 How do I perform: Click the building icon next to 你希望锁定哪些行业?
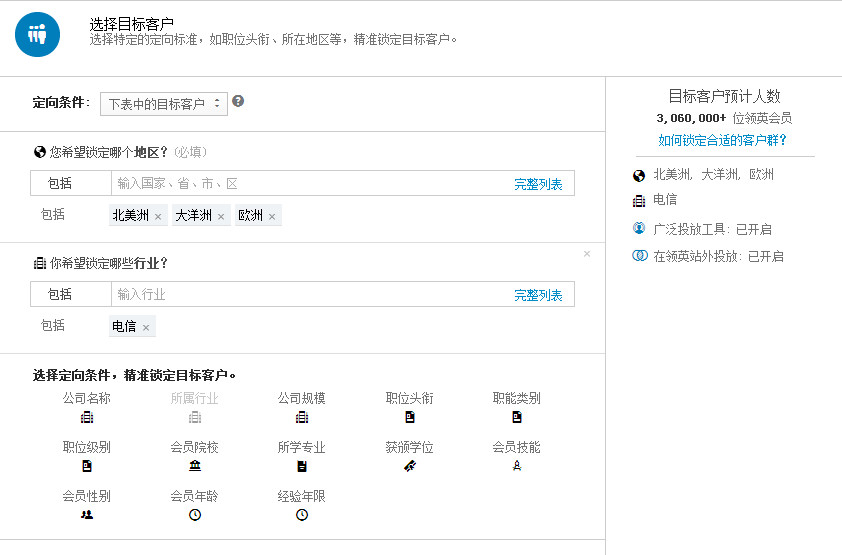(40, 263)
